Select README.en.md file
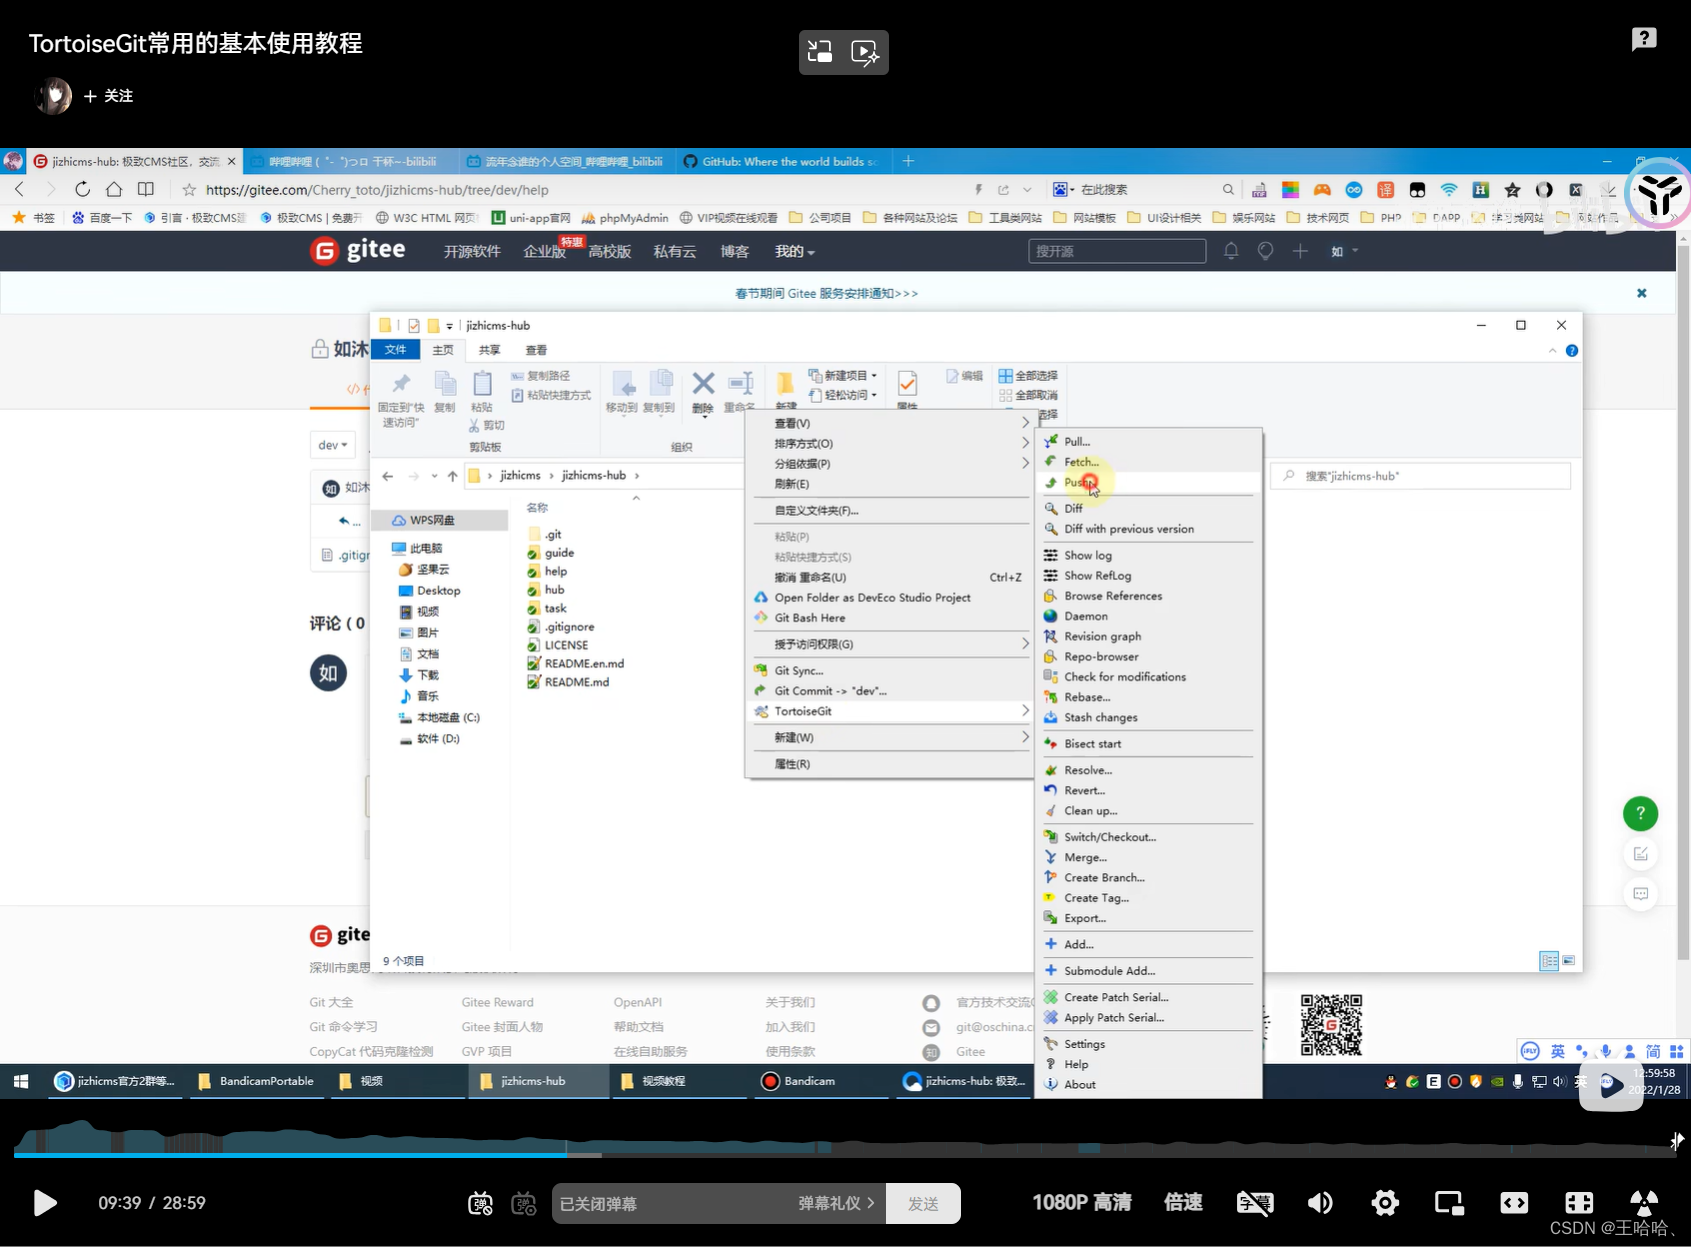 (x=584, y=663)
